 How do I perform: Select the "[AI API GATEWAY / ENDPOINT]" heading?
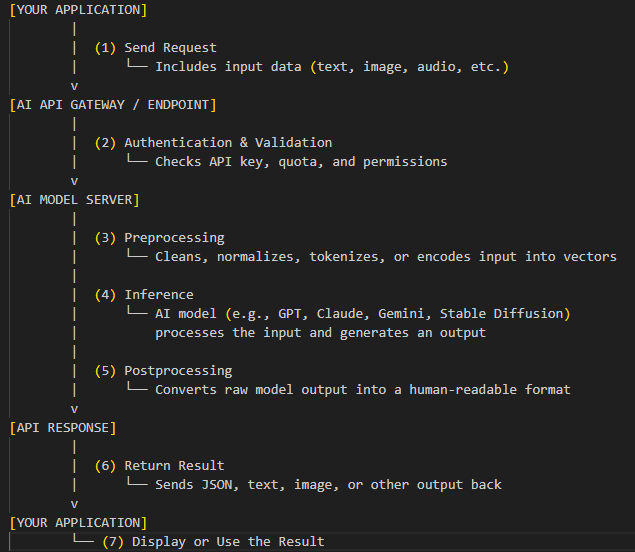(112, 105)
